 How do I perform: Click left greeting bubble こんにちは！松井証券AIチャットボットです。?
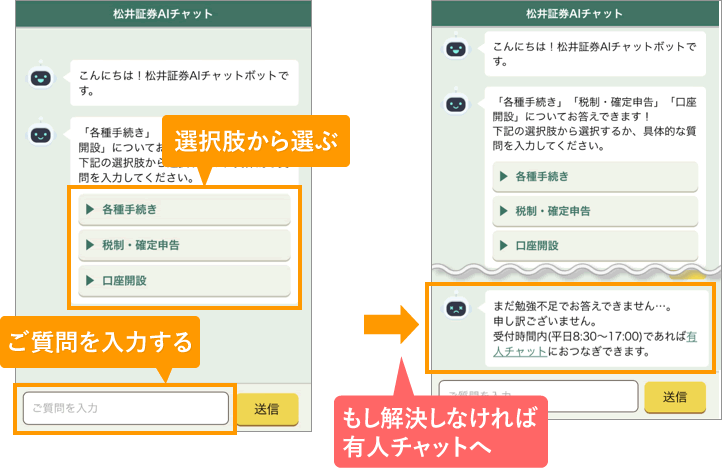184,83
